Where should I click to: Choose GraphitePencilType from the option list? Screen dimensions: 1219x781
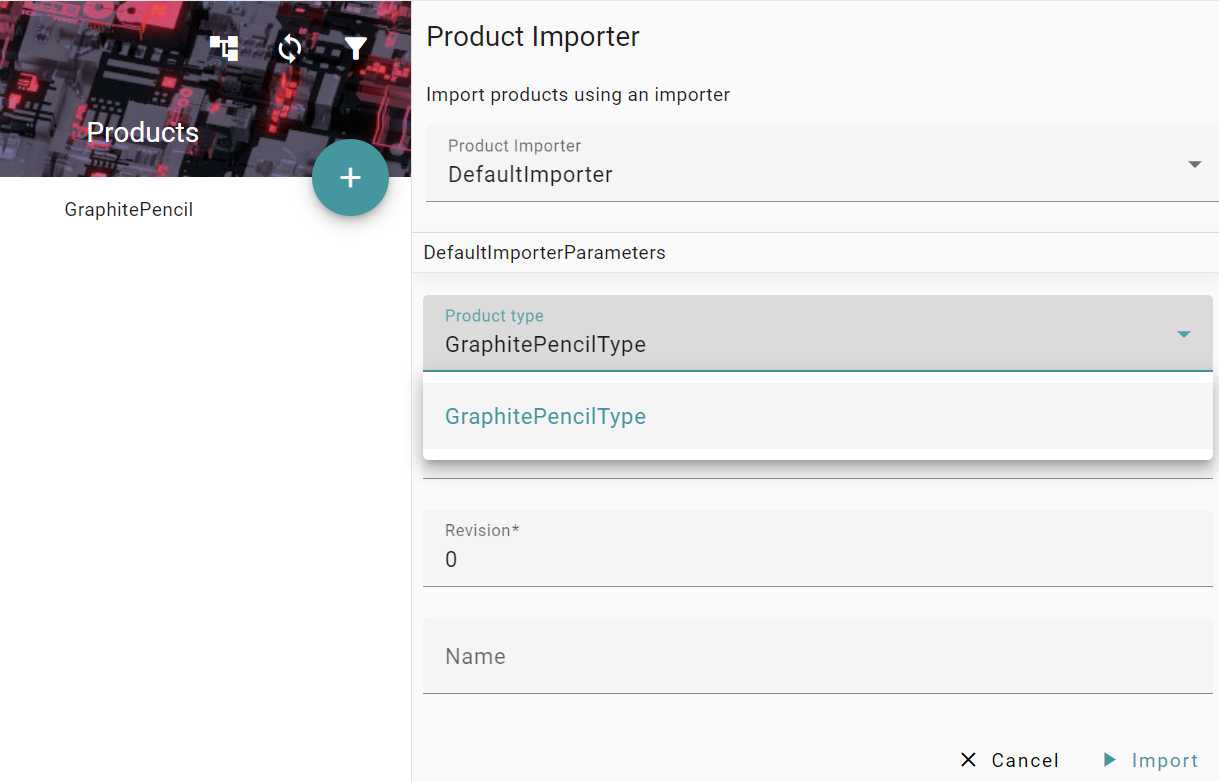(x=818, y=416)
